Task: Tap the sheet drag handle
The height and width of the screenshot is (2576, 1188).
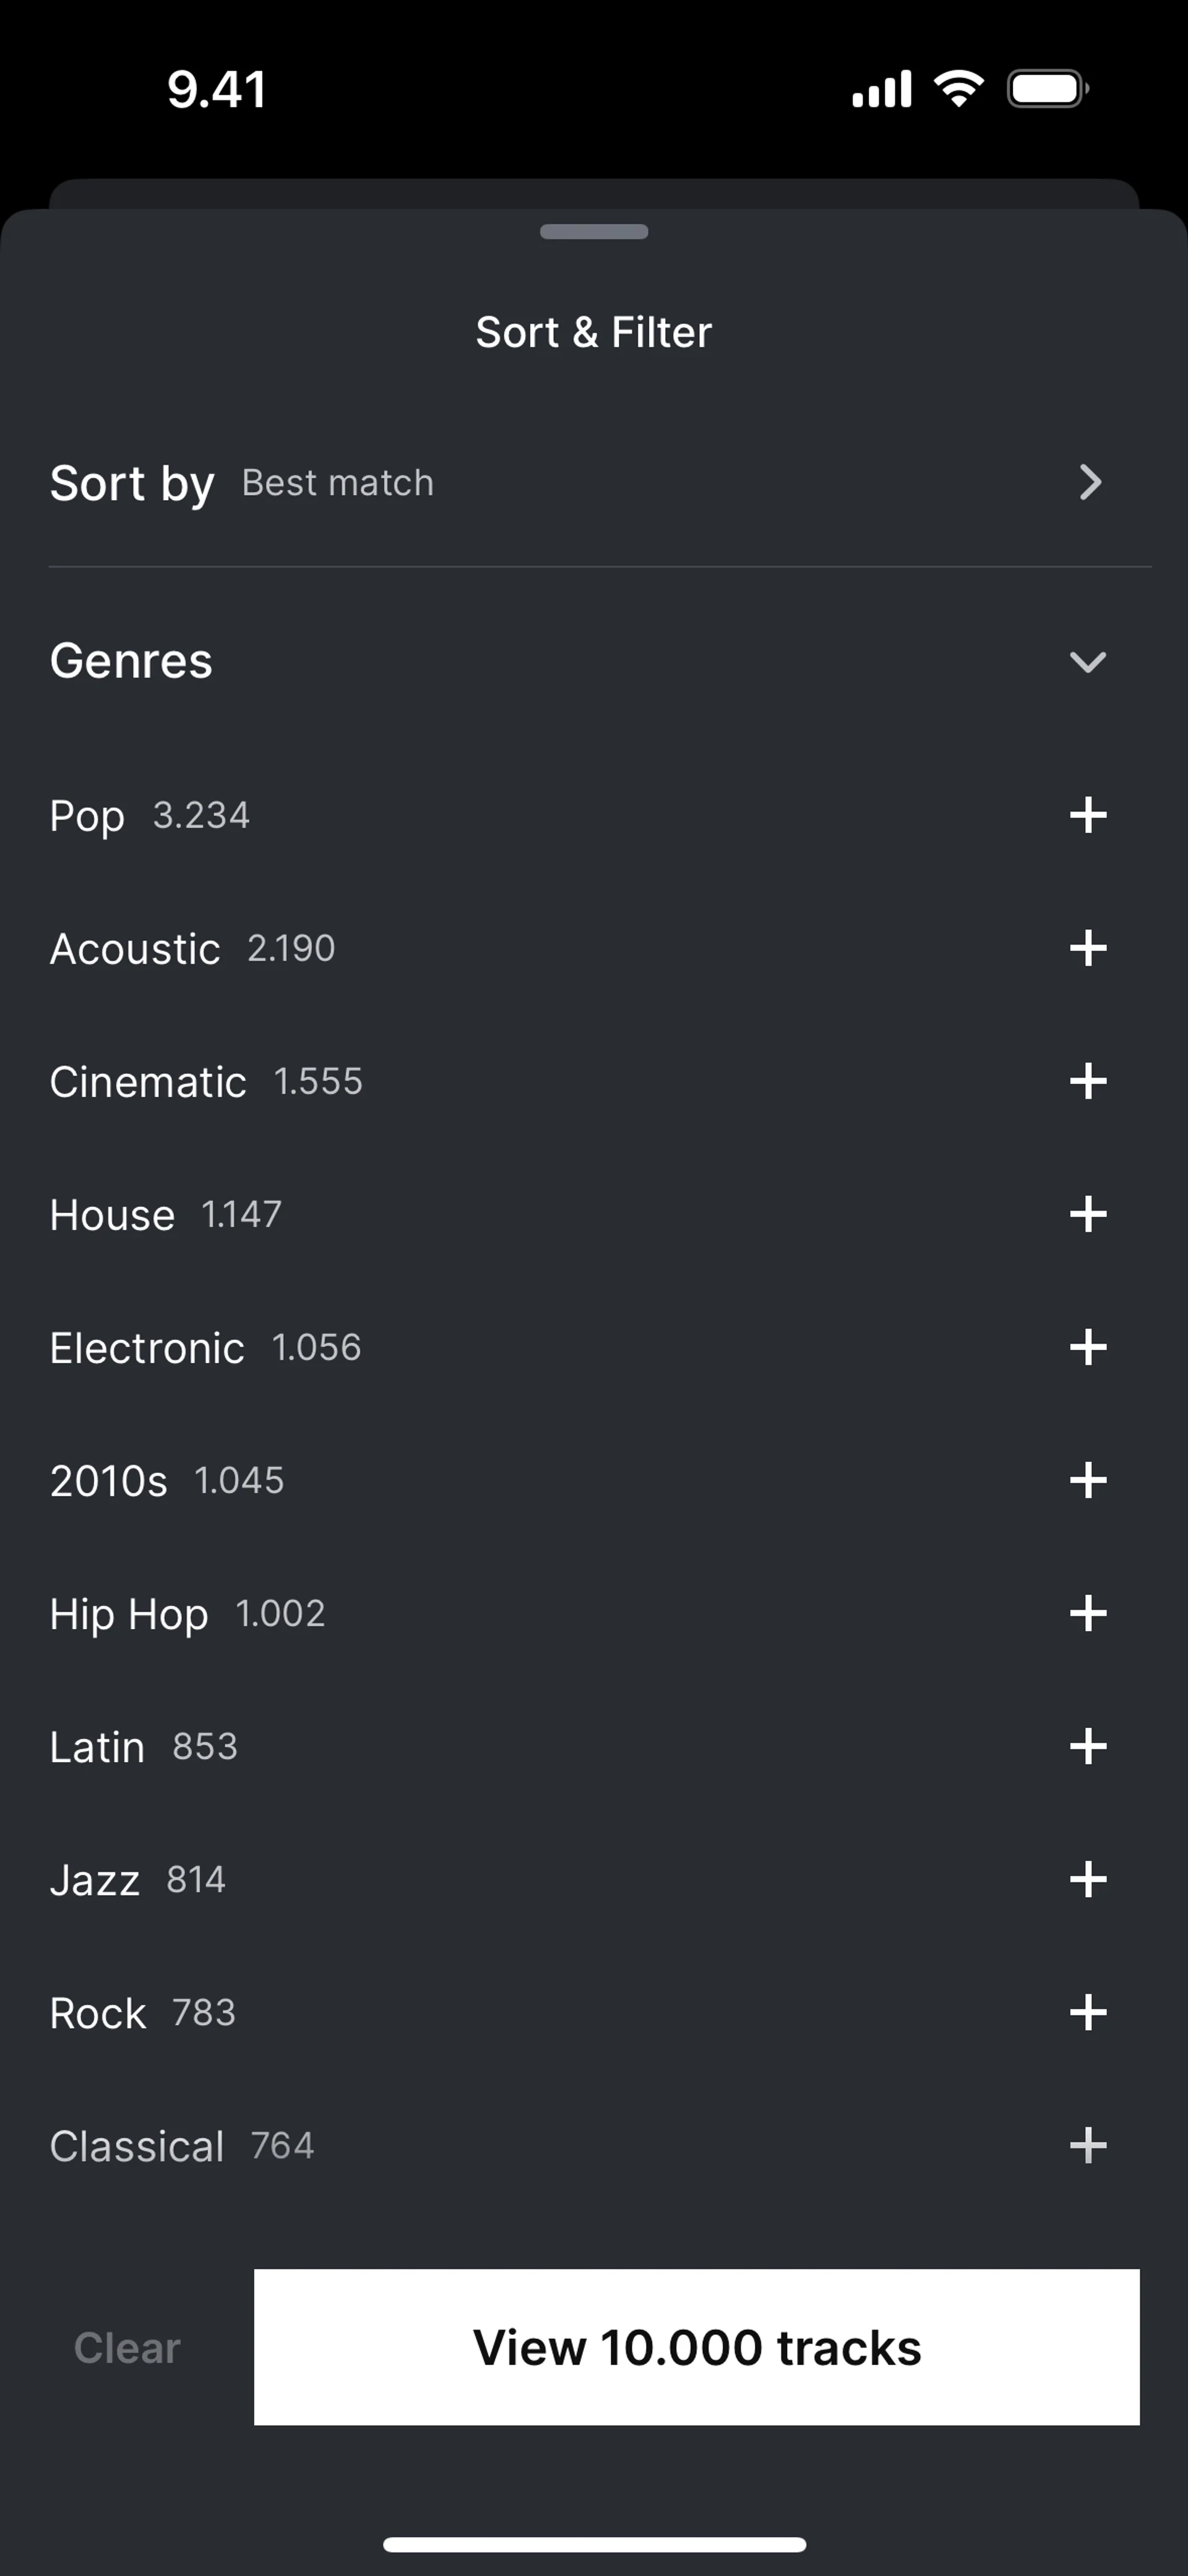Action: [x=594, y=232]
